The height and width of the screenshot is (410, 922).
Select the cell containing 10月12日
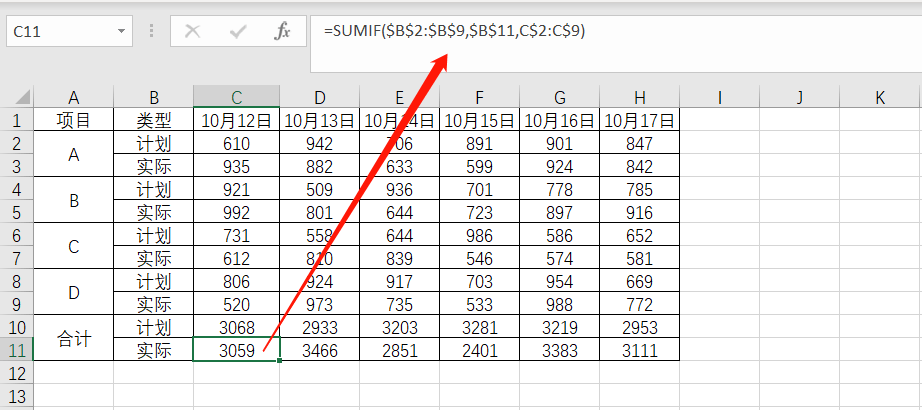coord(236,120)
